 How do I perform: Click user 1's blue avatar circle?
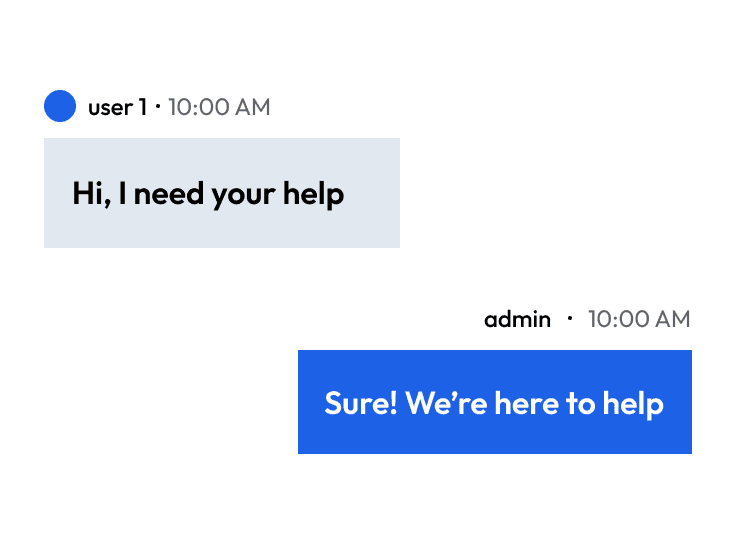(60, 106)
